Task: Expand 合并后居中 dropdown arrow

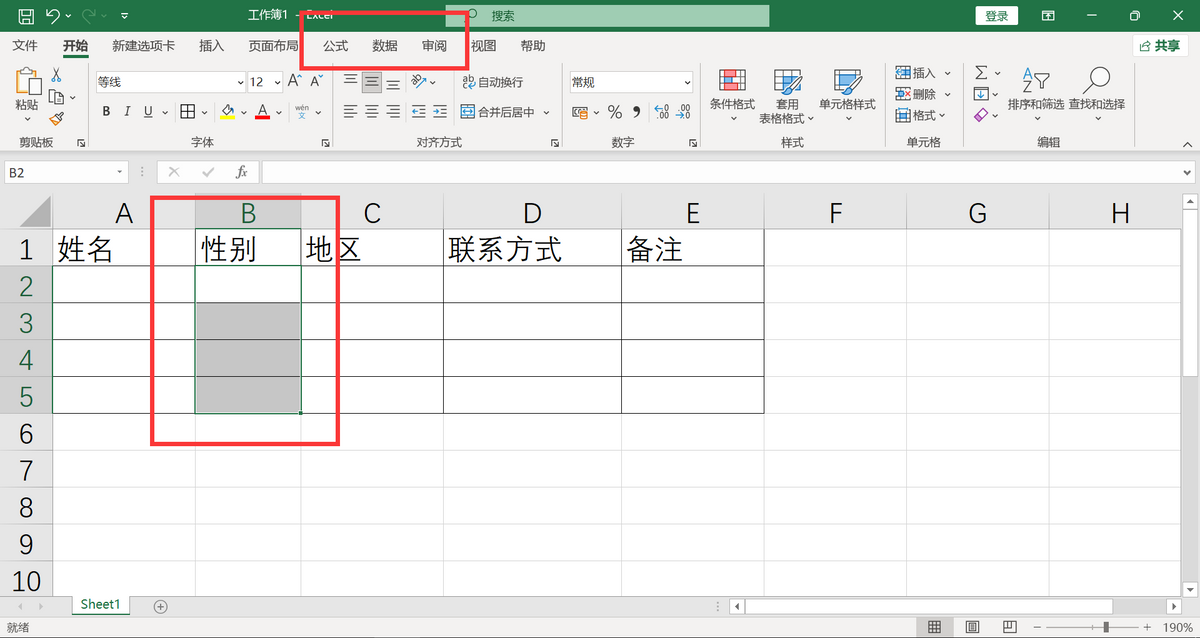Action: tap(547, 112)
